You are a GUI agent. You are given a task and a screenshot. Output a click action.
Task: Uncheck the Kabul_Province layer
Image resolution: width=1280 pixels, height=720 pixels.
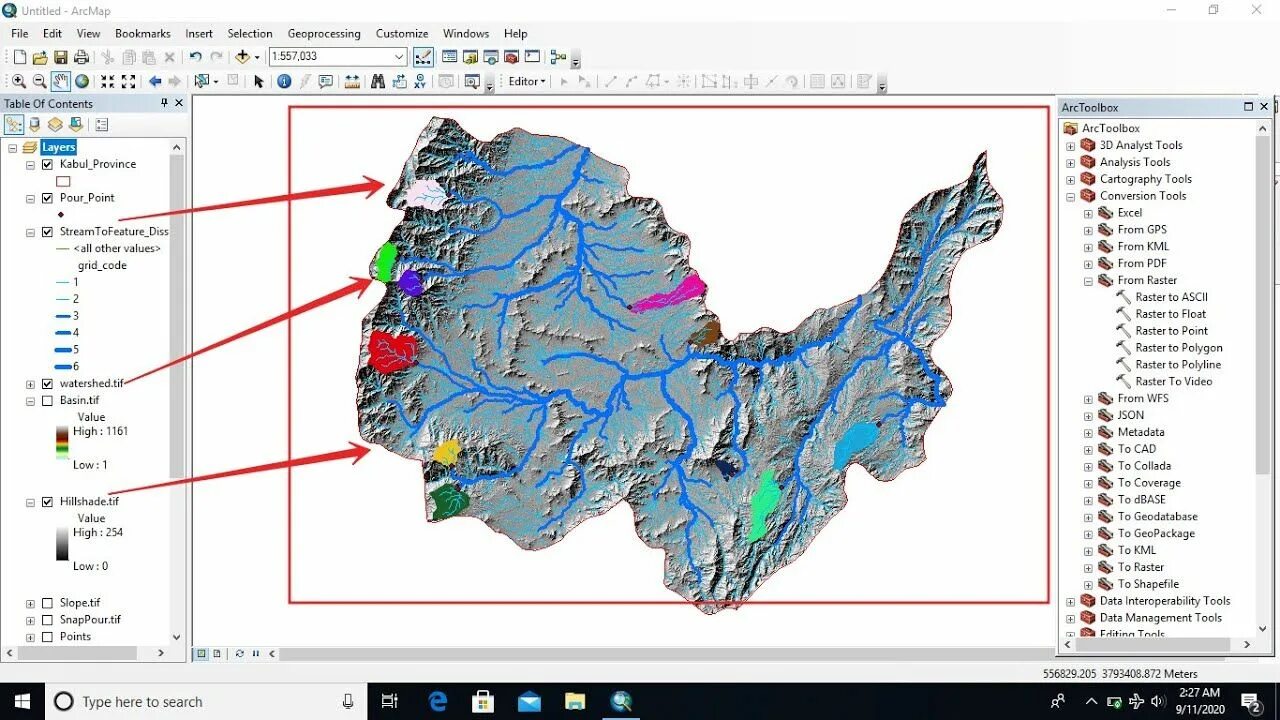[x=47, y=164]
